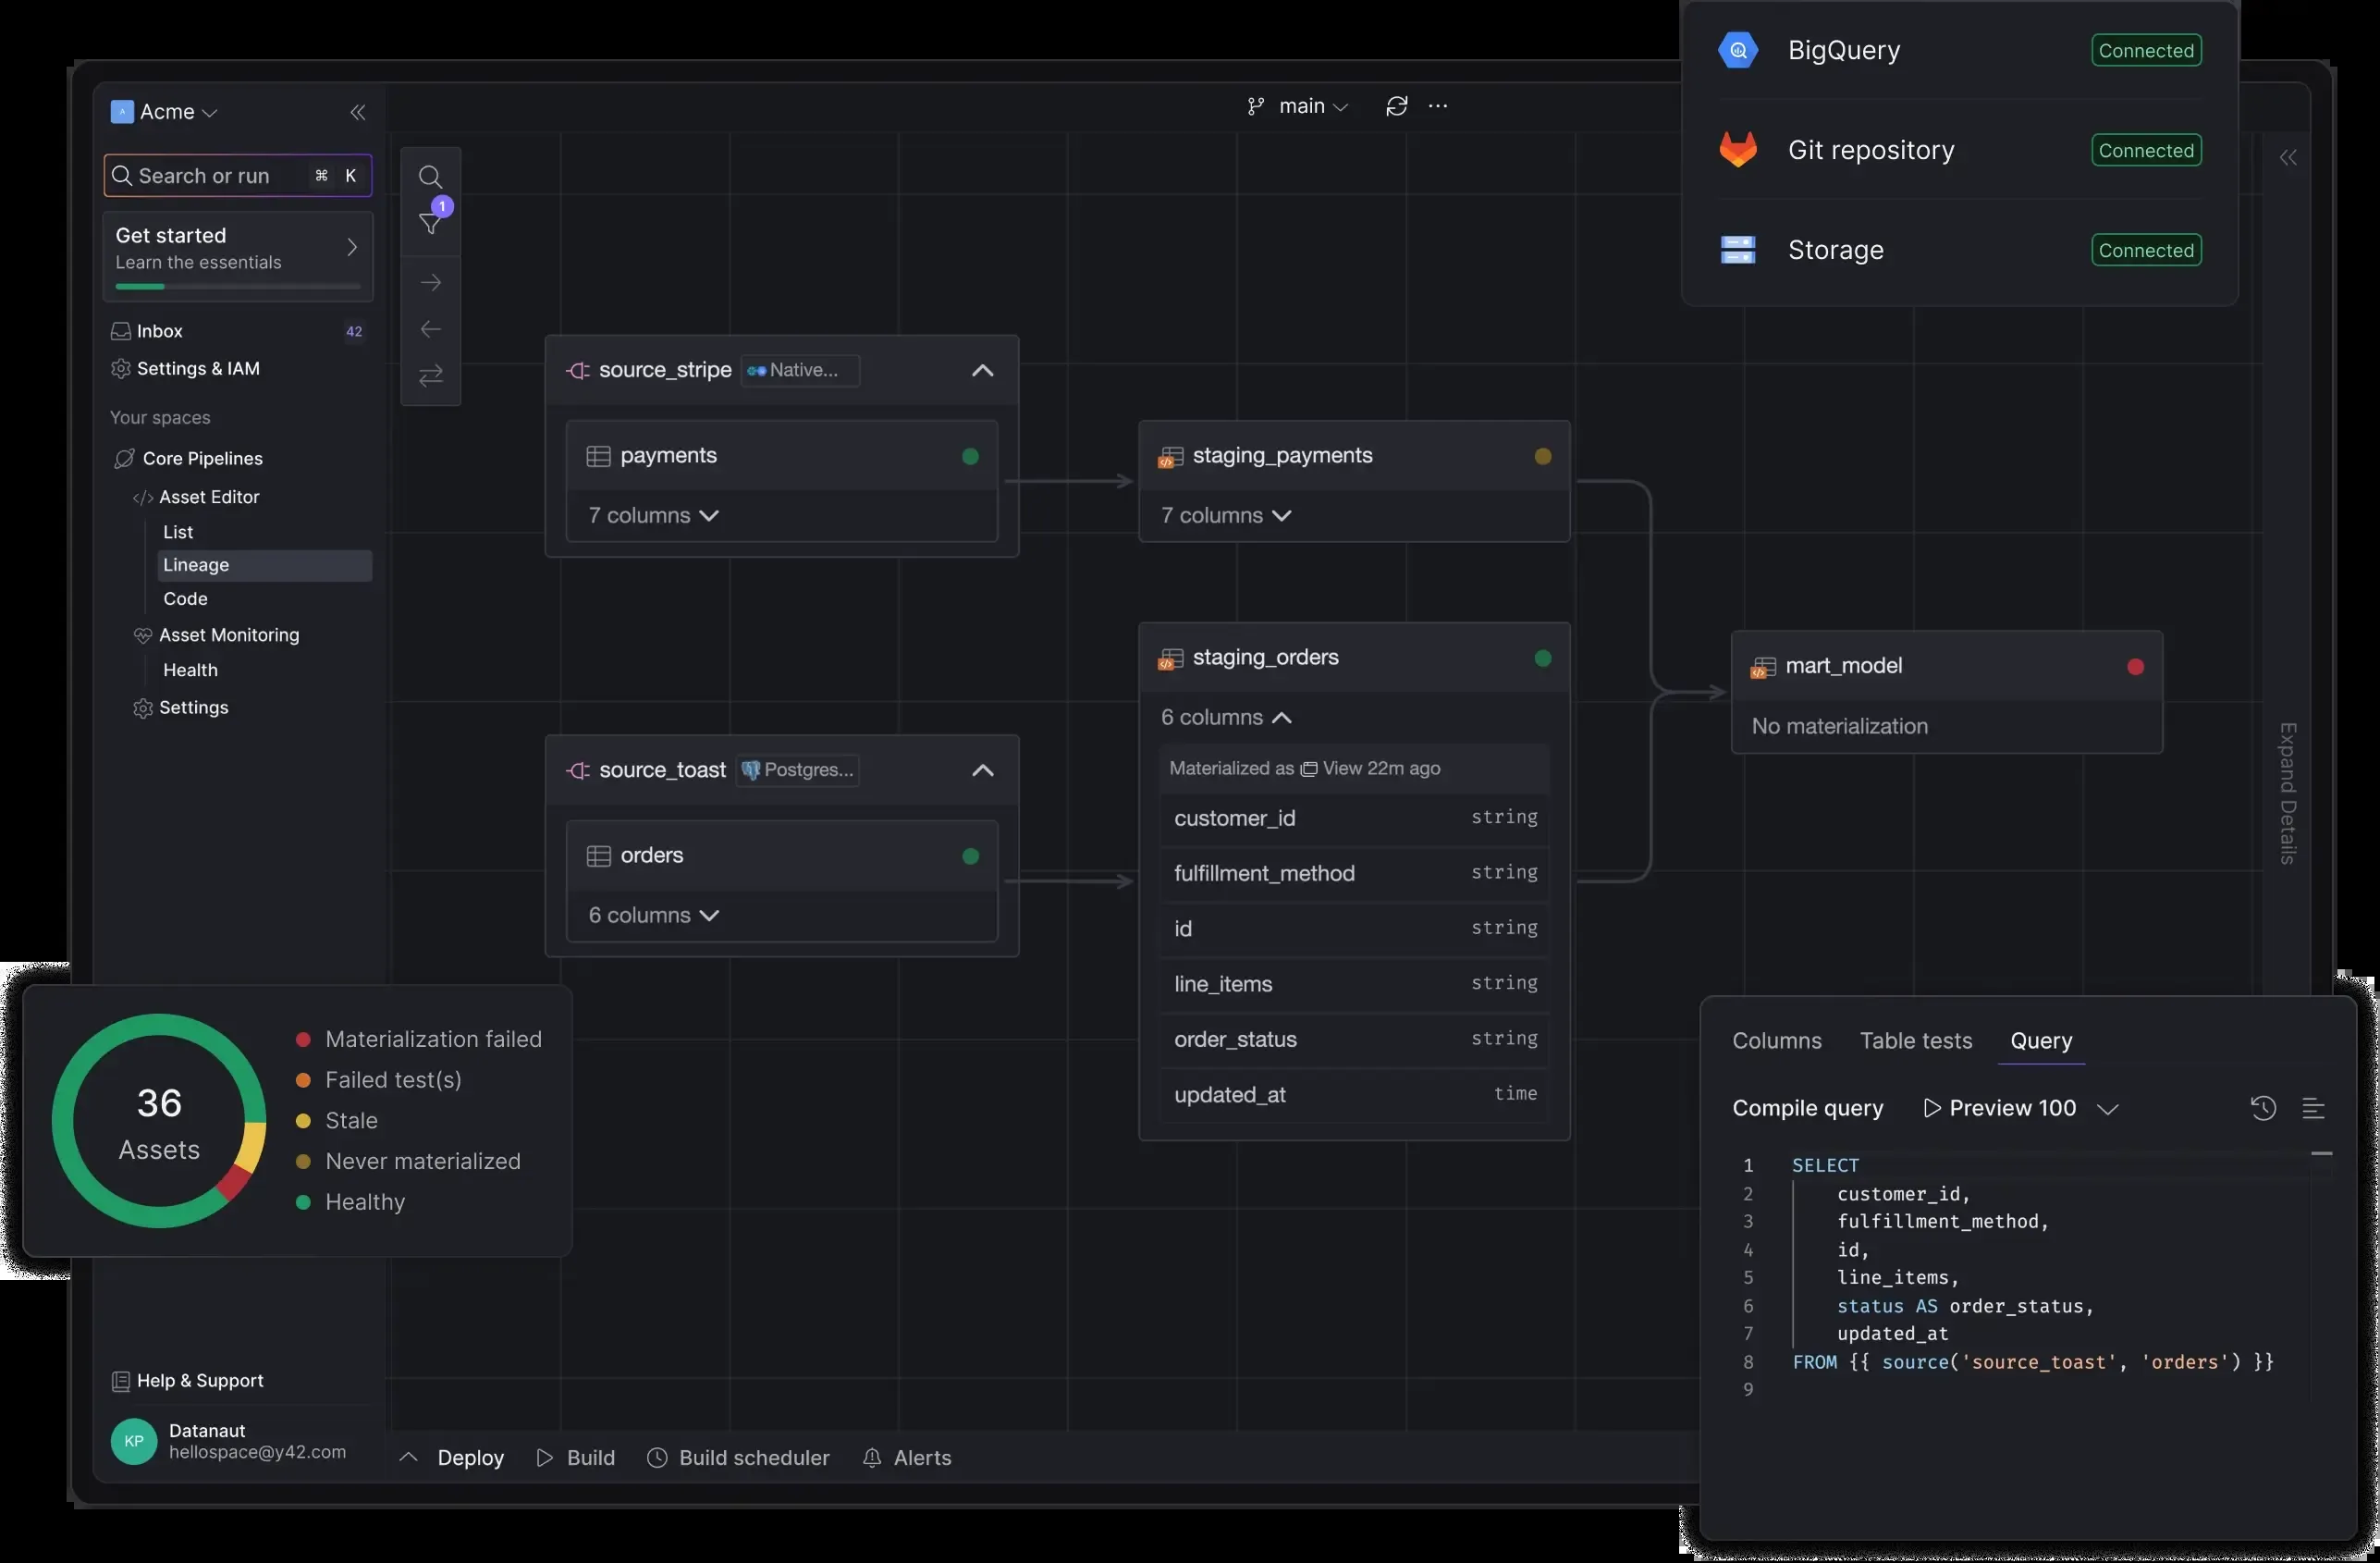Click the payments table grid icon
This screenshot has height=1563, width=2380.
(x=598, y=457)
